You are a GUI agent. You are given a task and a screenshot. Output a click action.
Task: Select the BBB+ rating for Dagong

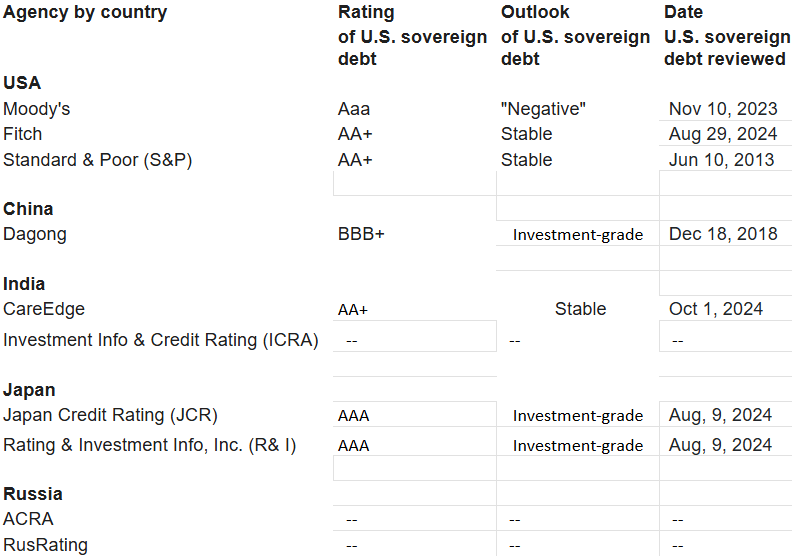(361, 235)
